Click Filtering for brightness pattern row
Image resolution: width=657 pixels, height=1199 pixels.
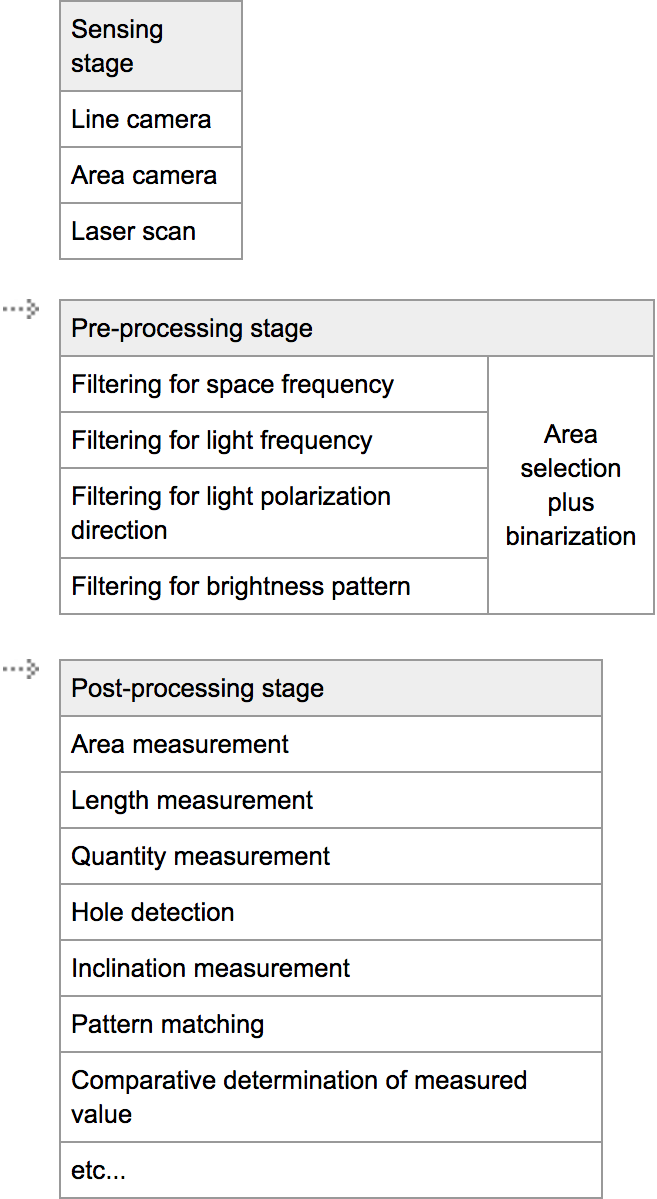click(x=274, y=586)
